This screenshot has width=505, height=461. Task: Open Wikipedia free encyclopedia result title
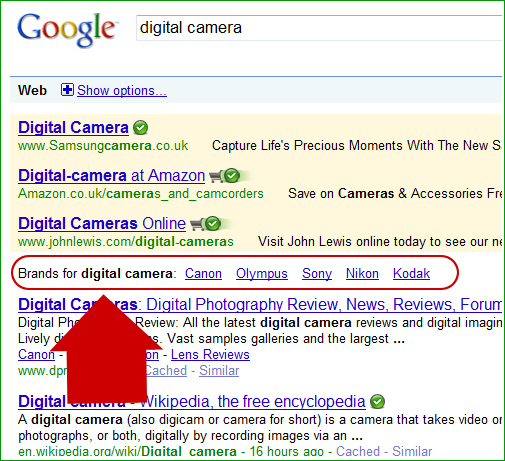click(x=192, y=402)
